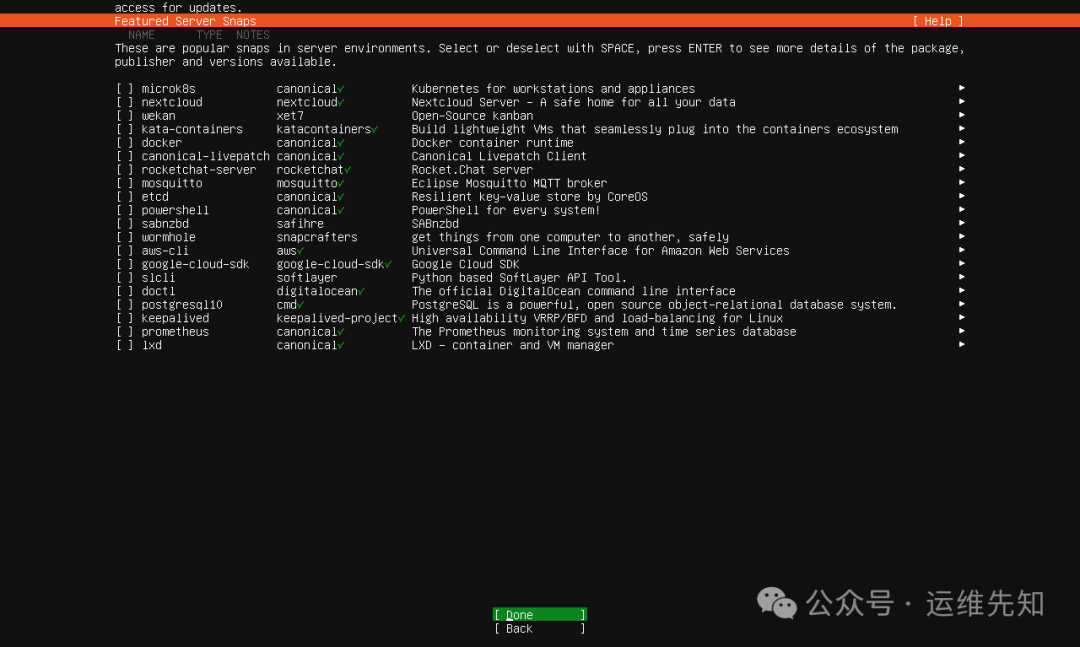Viewport: 1080px width, 647px height.
Task: Click publisher name xet7
Action: 290,116
